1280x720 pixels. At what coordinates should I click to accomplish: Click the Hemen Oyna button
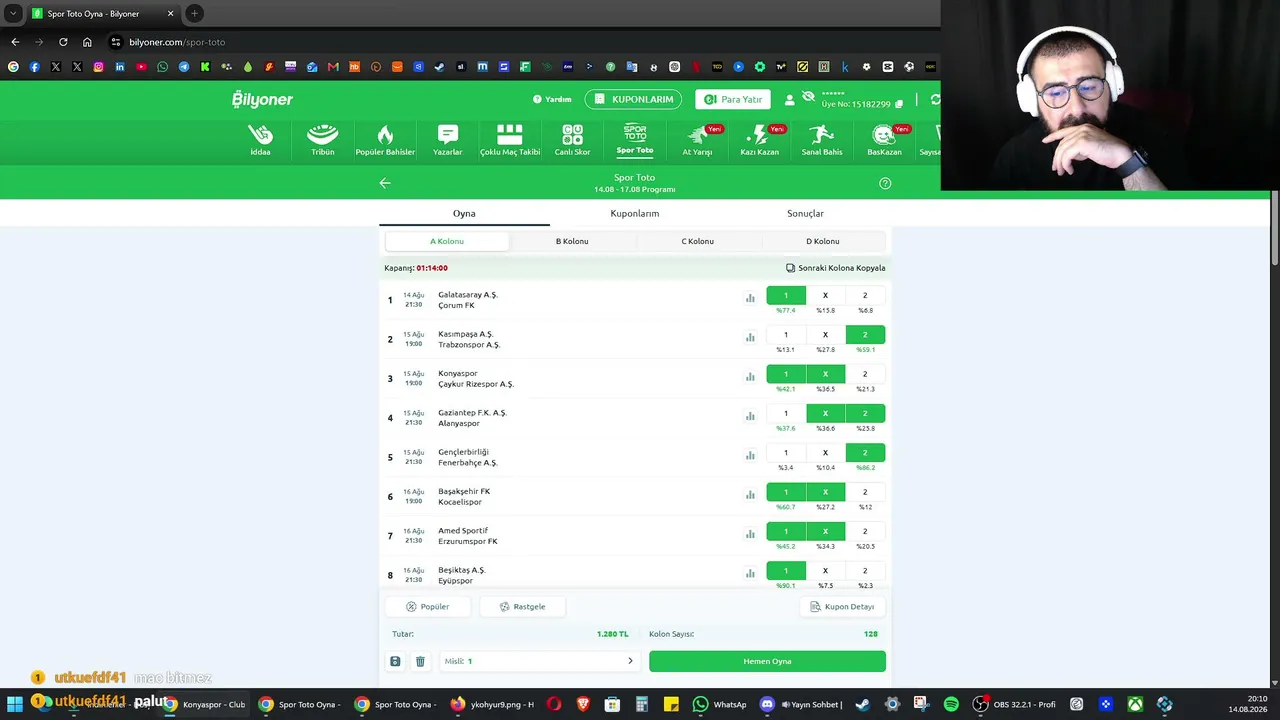(x=767, y=661)
